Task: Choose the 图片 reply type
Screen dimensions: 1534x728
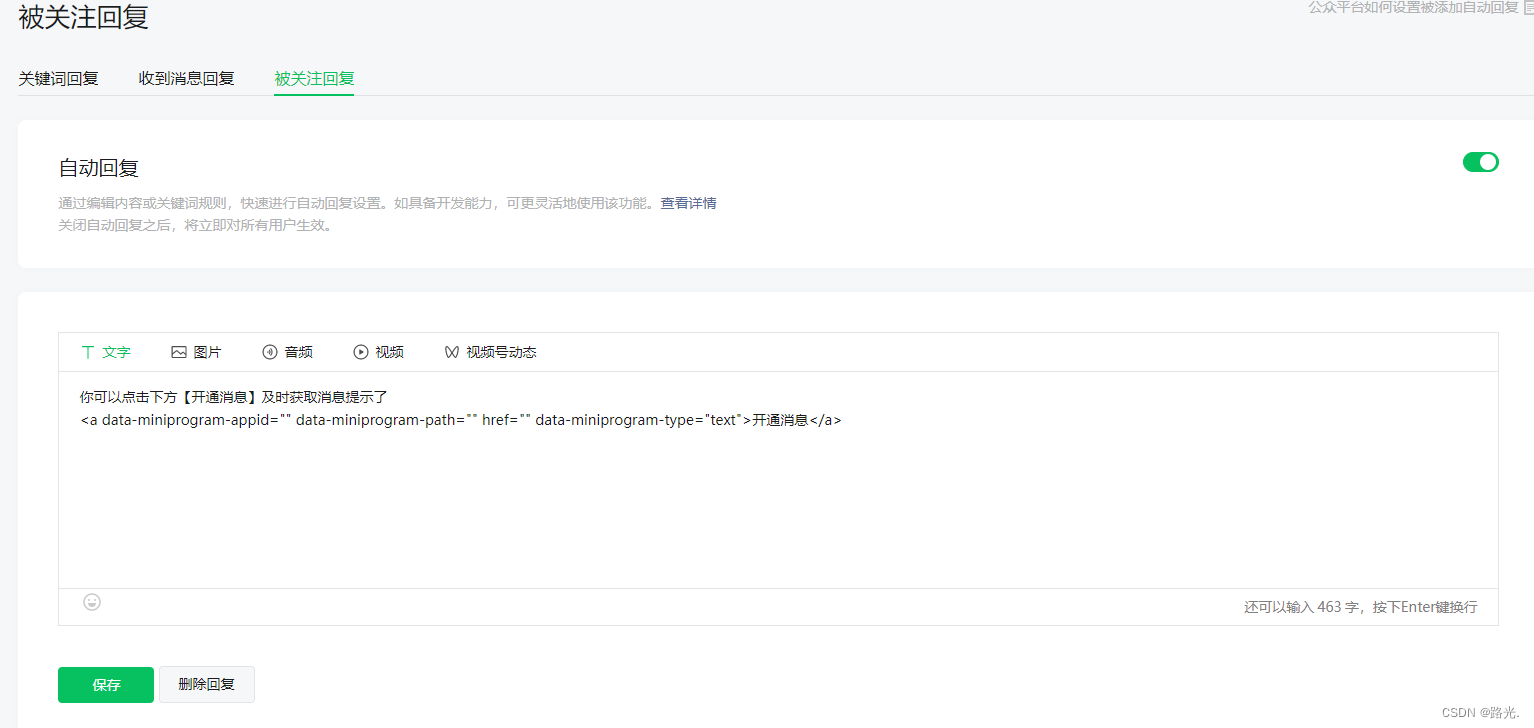Action: [x=196, y=352]
